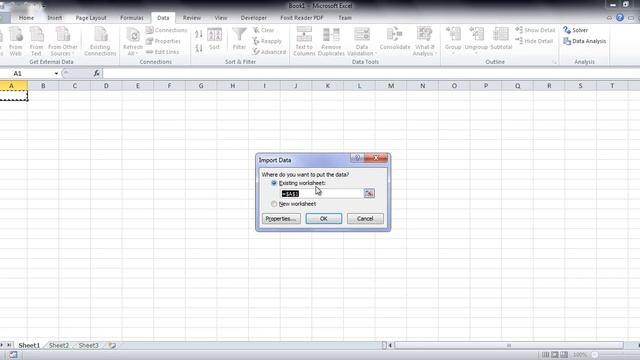Open the Team ribbon tab
The image size is (640, 360).
(345, 18)
